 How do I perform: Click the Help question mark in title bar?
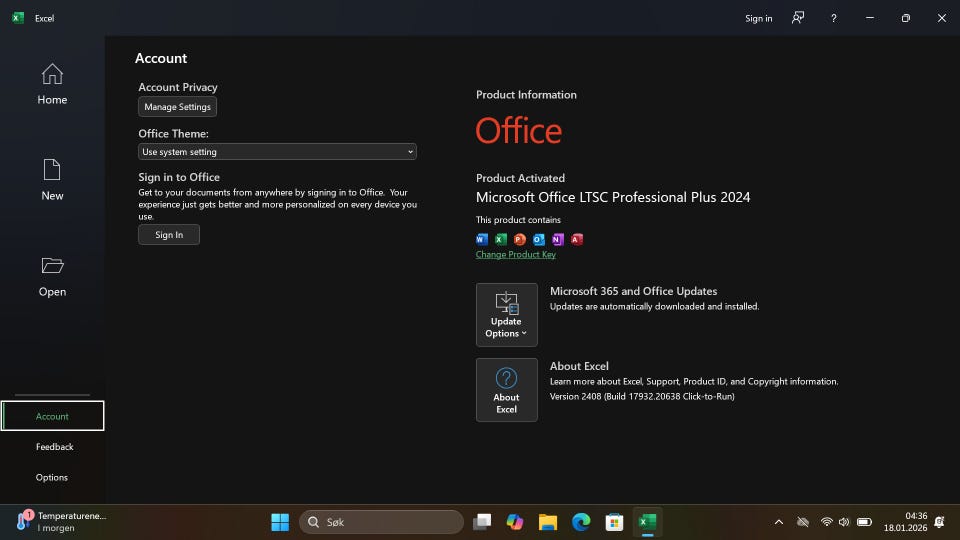834,18
